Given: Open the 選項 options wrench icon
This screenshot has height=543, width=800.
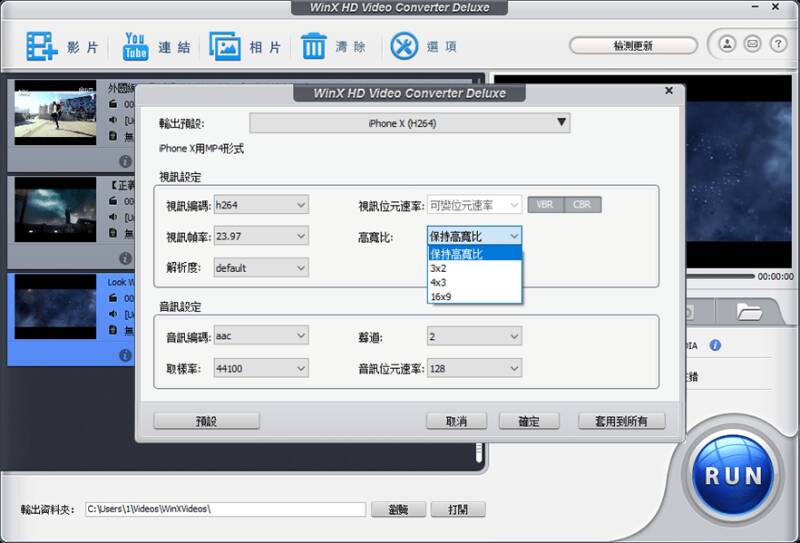Looking at the screenshot, I should coord(404,46).
